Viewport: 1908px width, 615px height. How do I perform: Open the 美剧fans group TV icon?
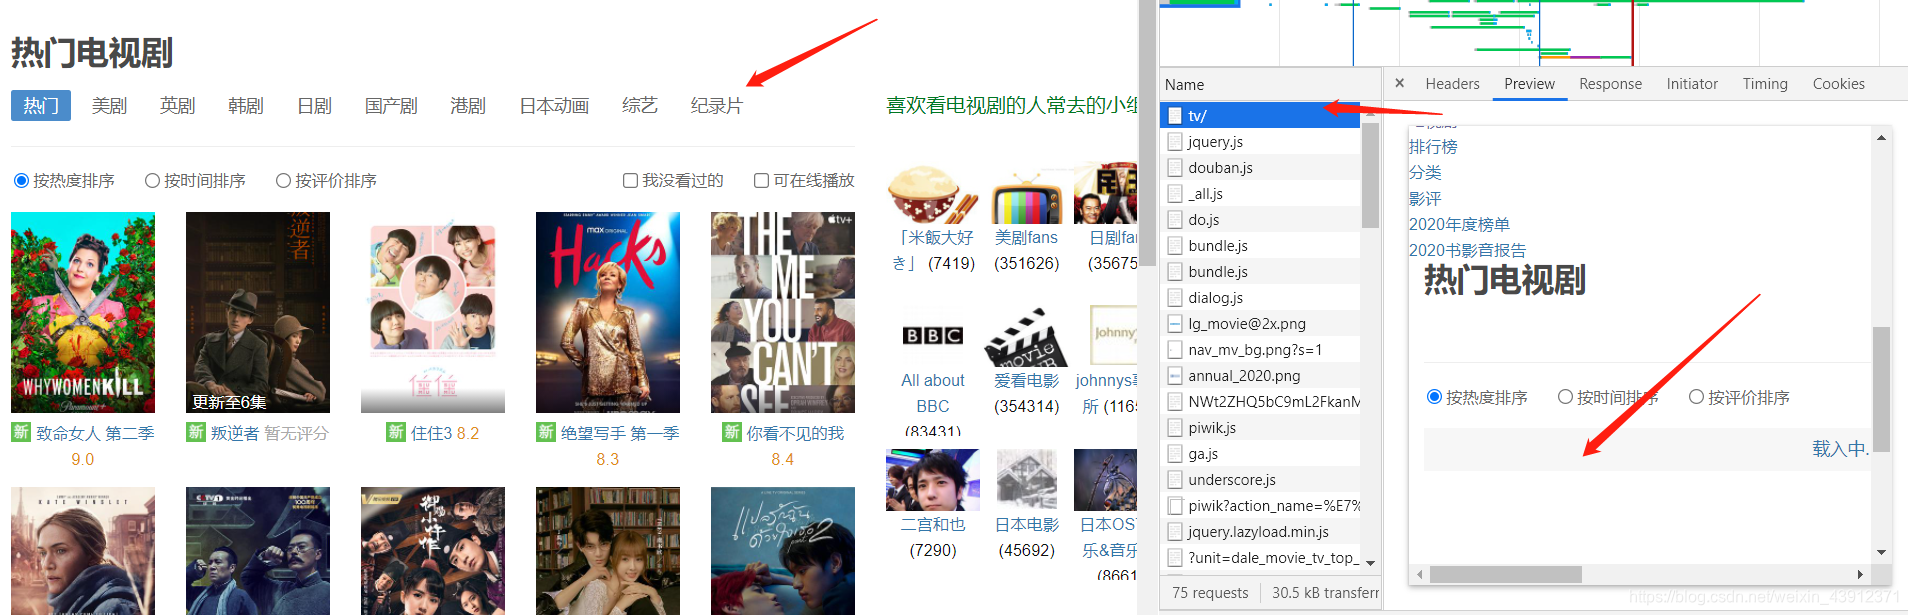click(x=1027, y=194)
